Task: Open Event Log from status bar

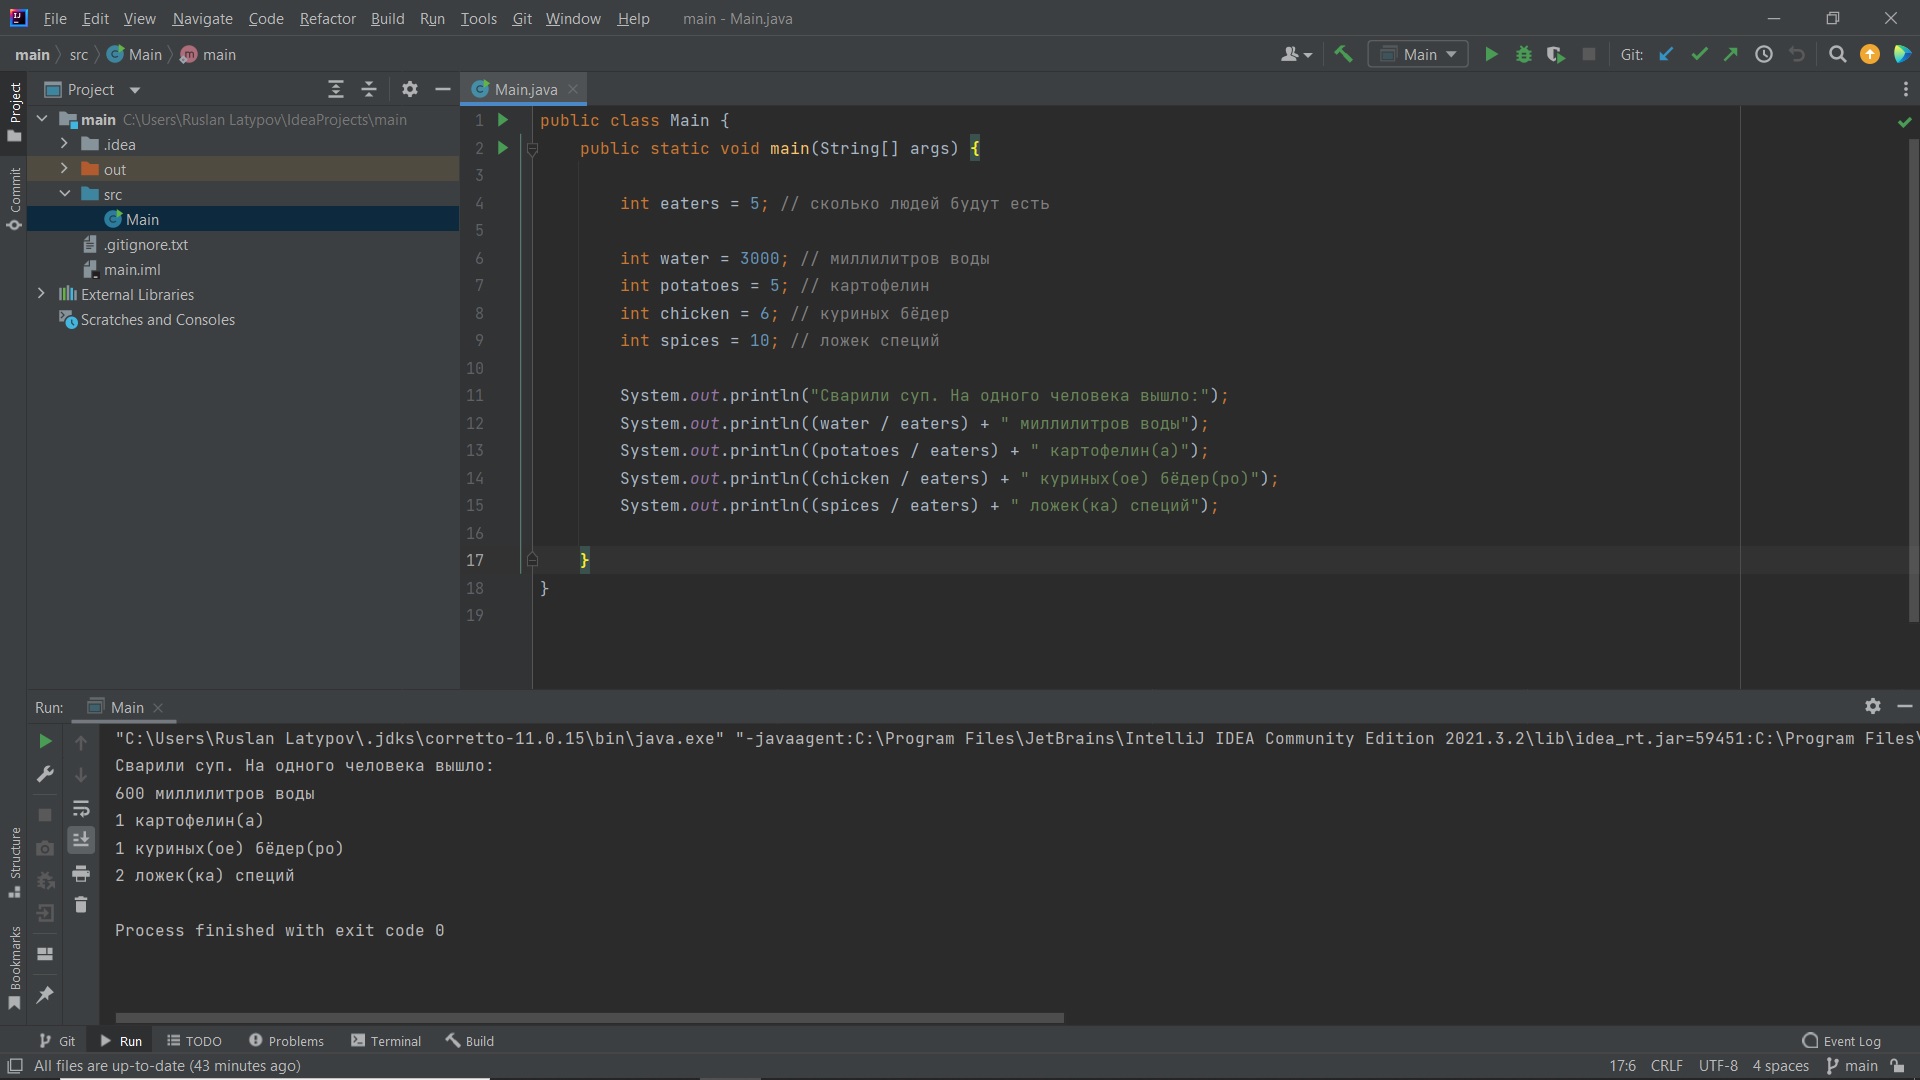Action: (x=1841, y=1041)
